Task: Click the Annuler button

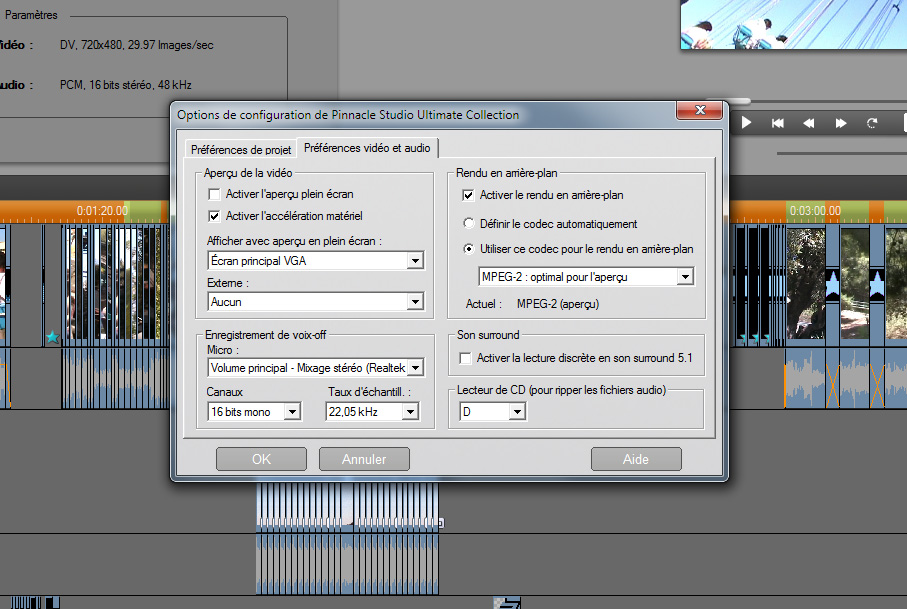Action: (364, 459)
